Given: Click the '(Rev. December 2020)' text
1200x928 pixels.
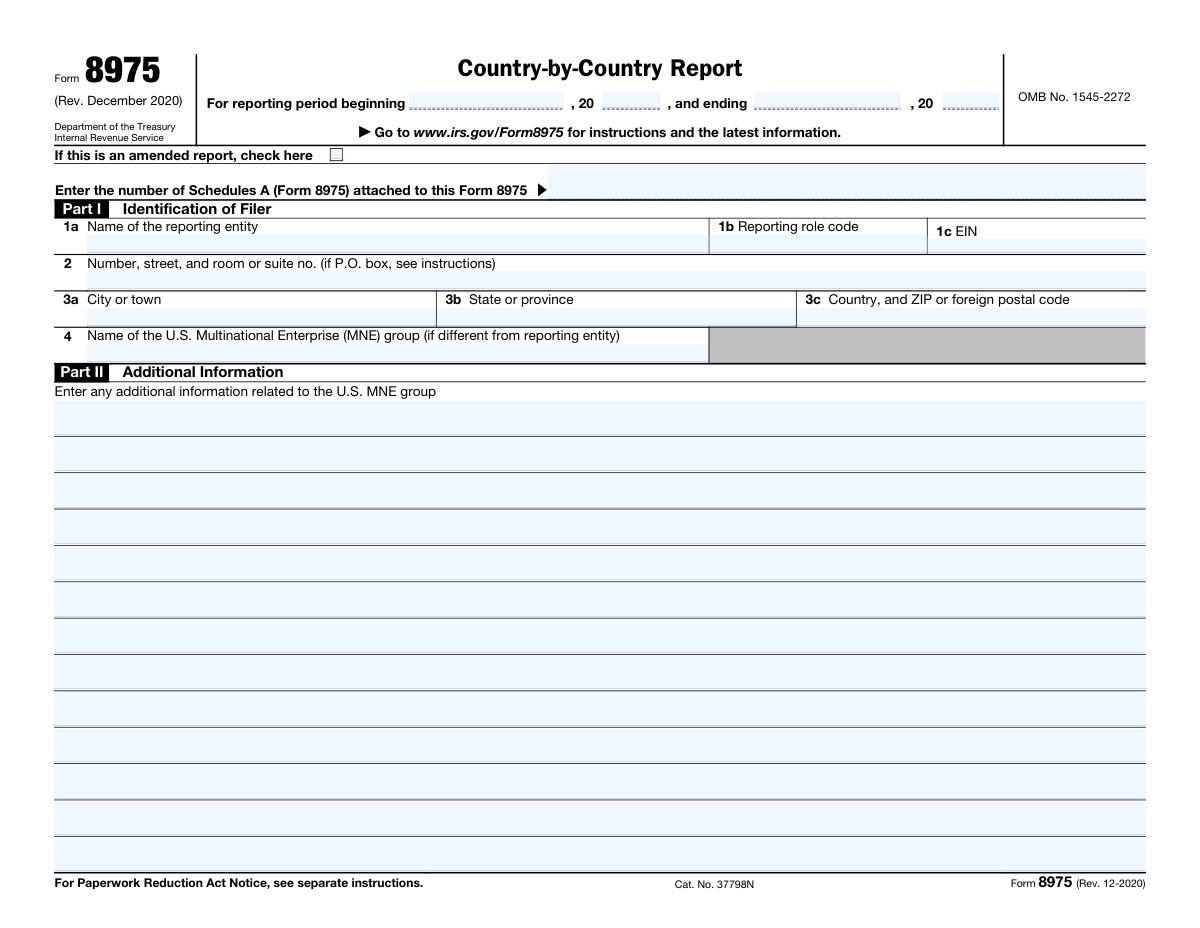Looking at the screenshot, I should click(x=119, y=101).
